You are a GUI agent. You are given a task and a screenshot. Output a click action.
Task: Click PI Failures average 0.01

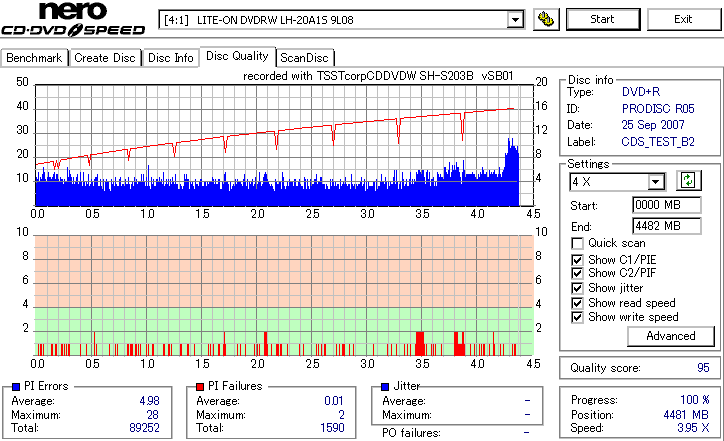334,401
